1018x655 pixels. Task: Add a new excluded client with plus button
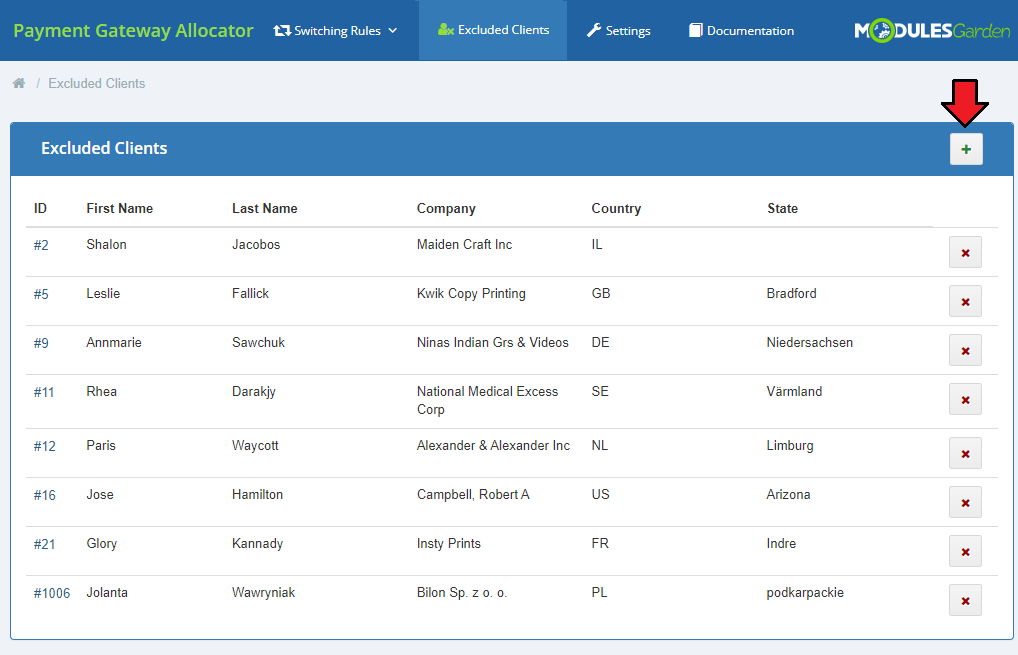point(966,149)
